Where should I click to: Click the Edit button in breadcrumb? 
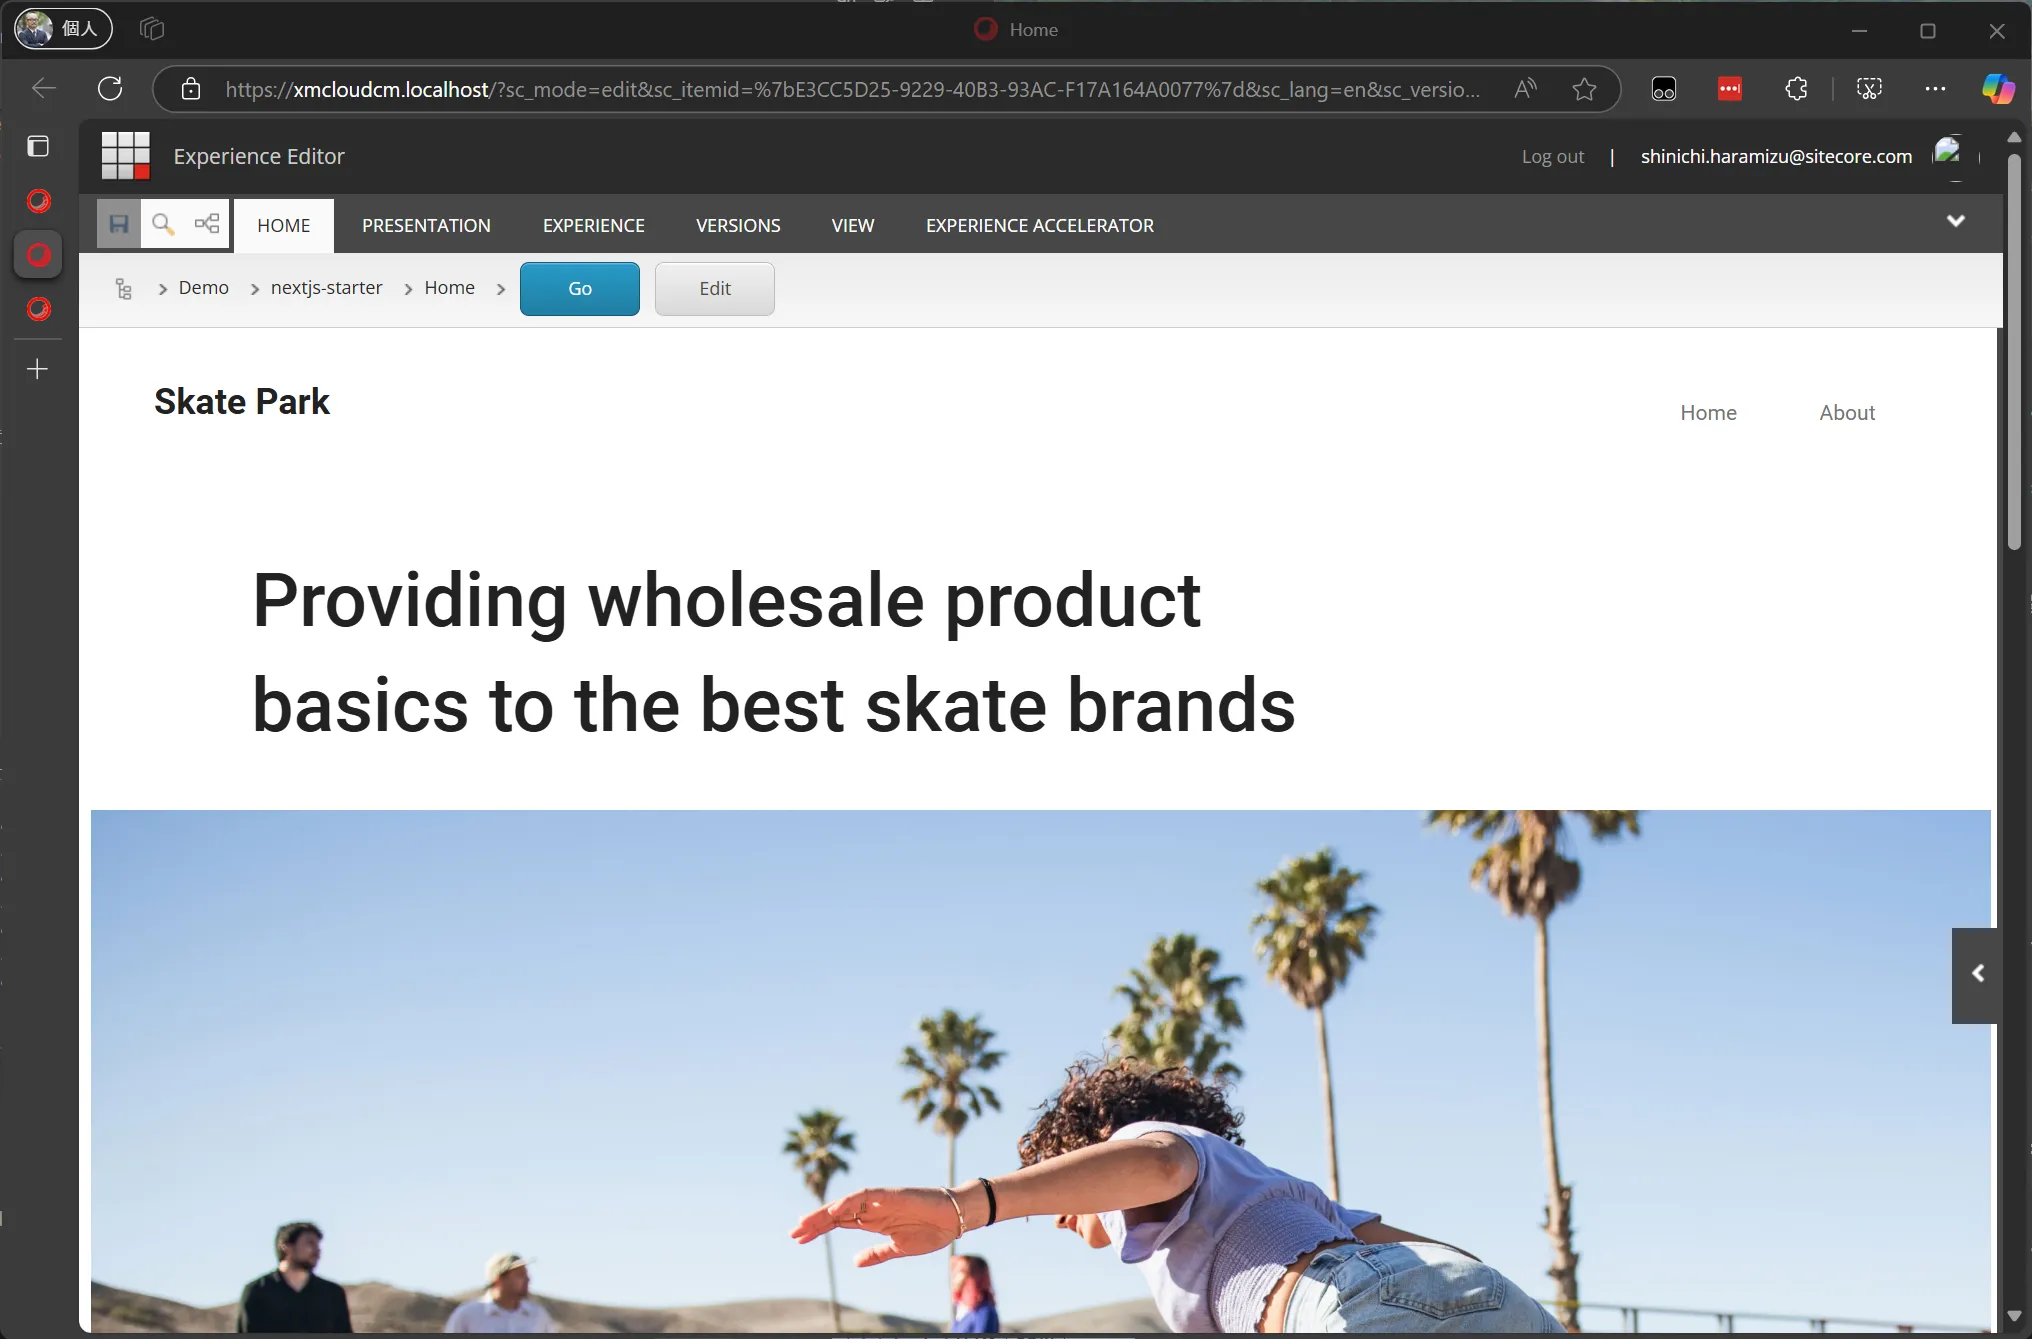click(713, 288)
